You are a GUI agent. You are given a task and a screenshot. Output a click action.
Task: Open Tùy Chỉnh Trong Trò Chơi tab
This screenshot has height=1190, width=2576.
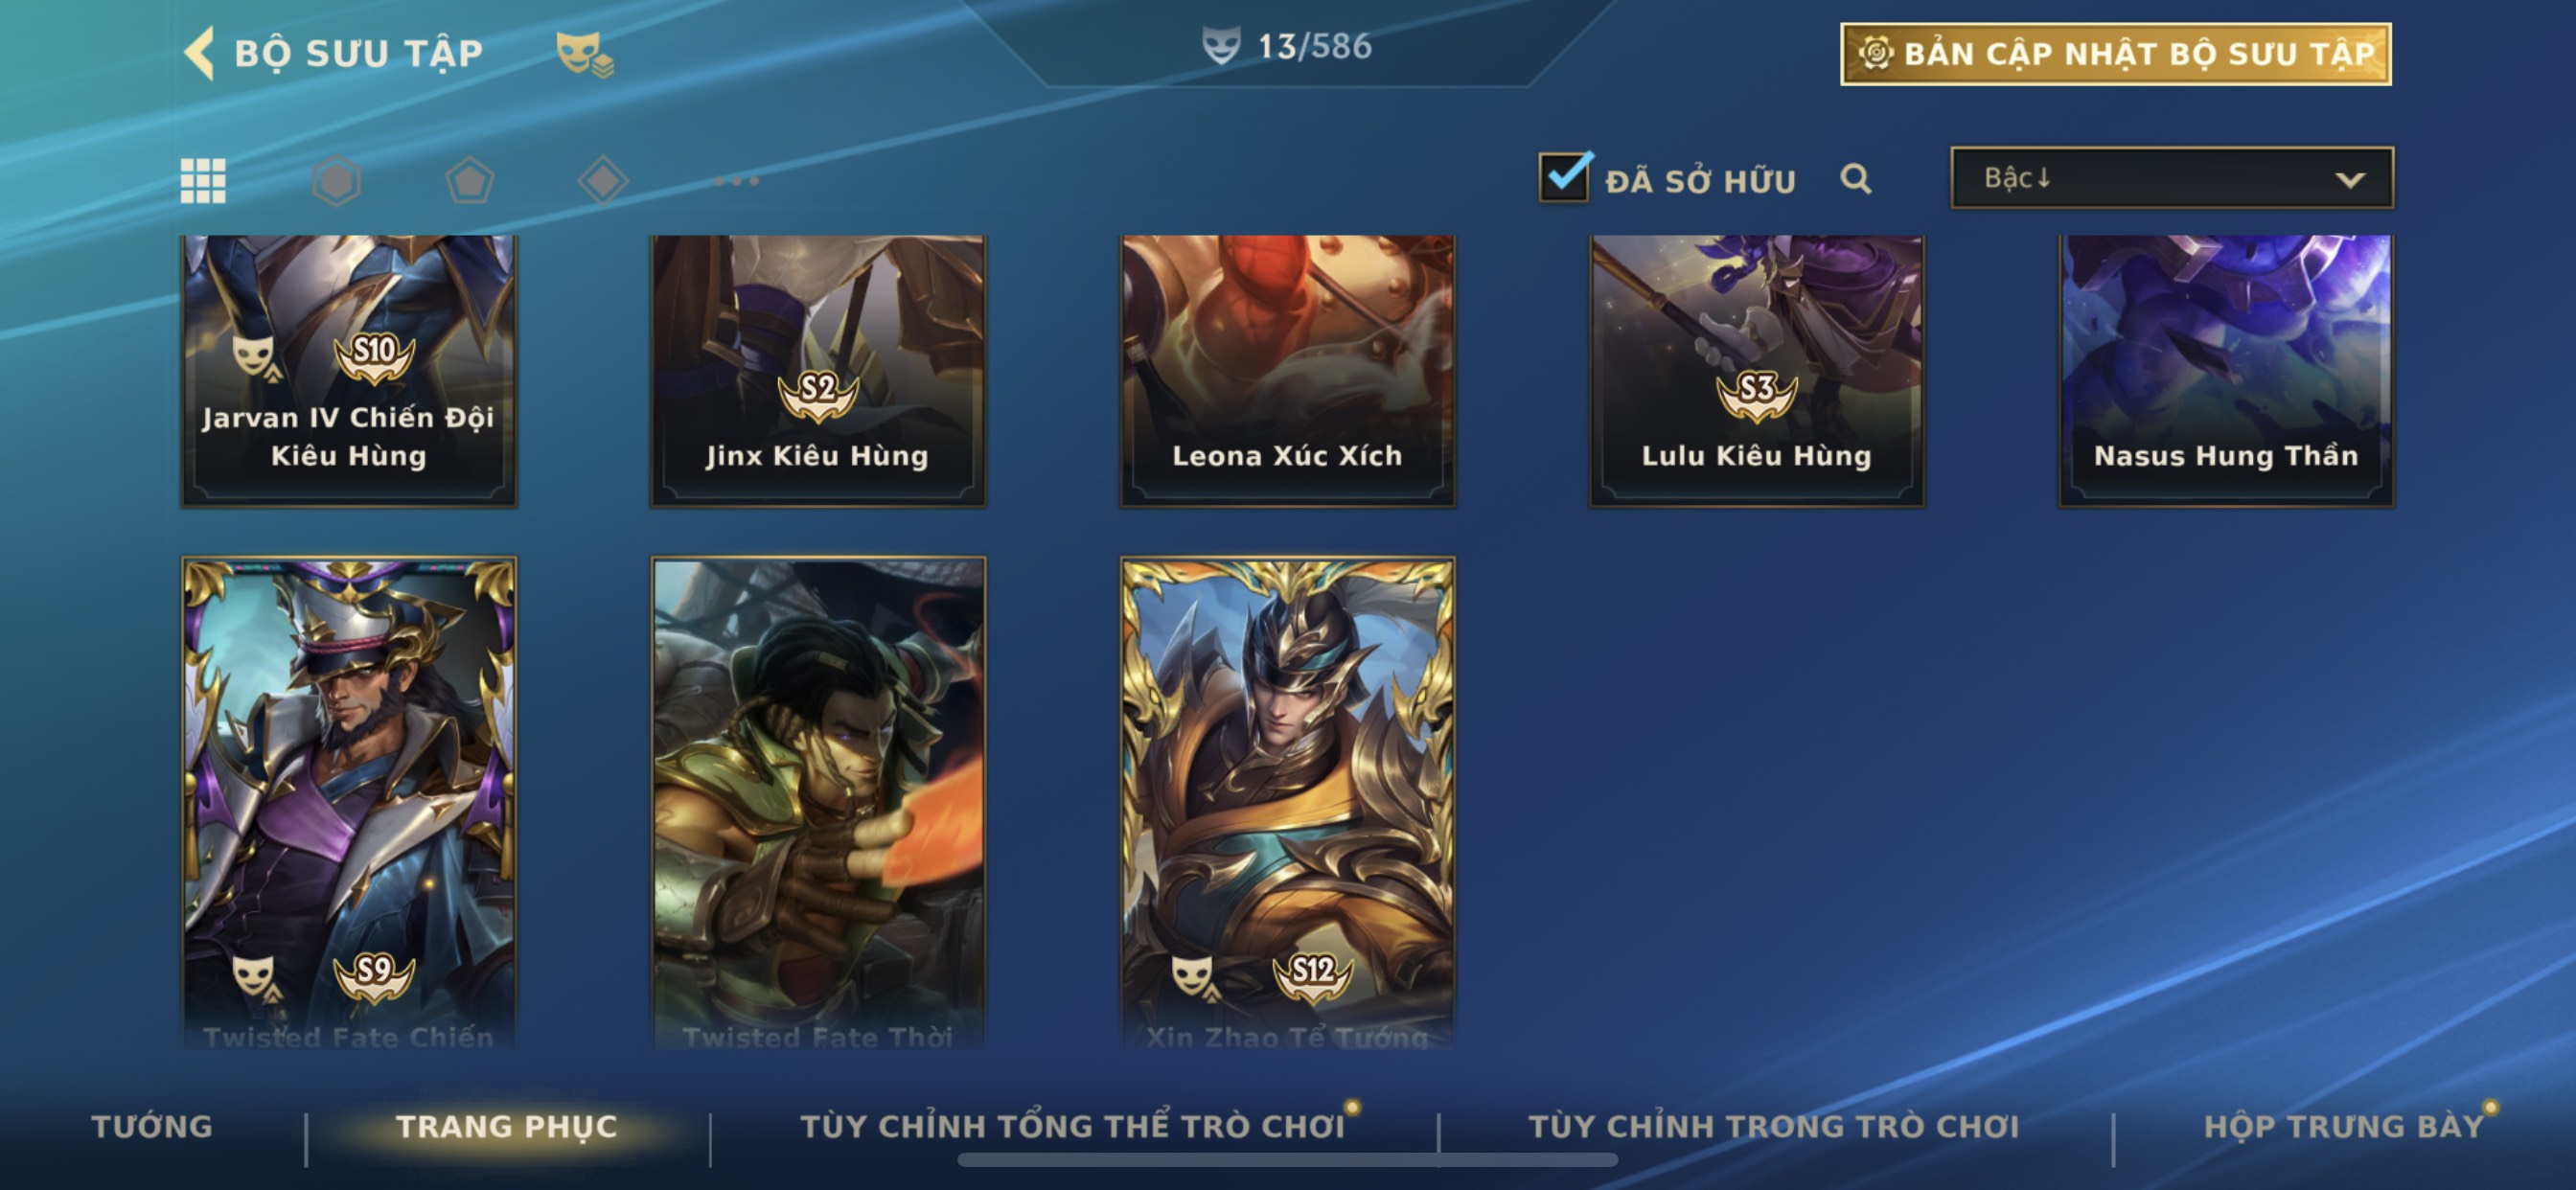[1774, 1126]
